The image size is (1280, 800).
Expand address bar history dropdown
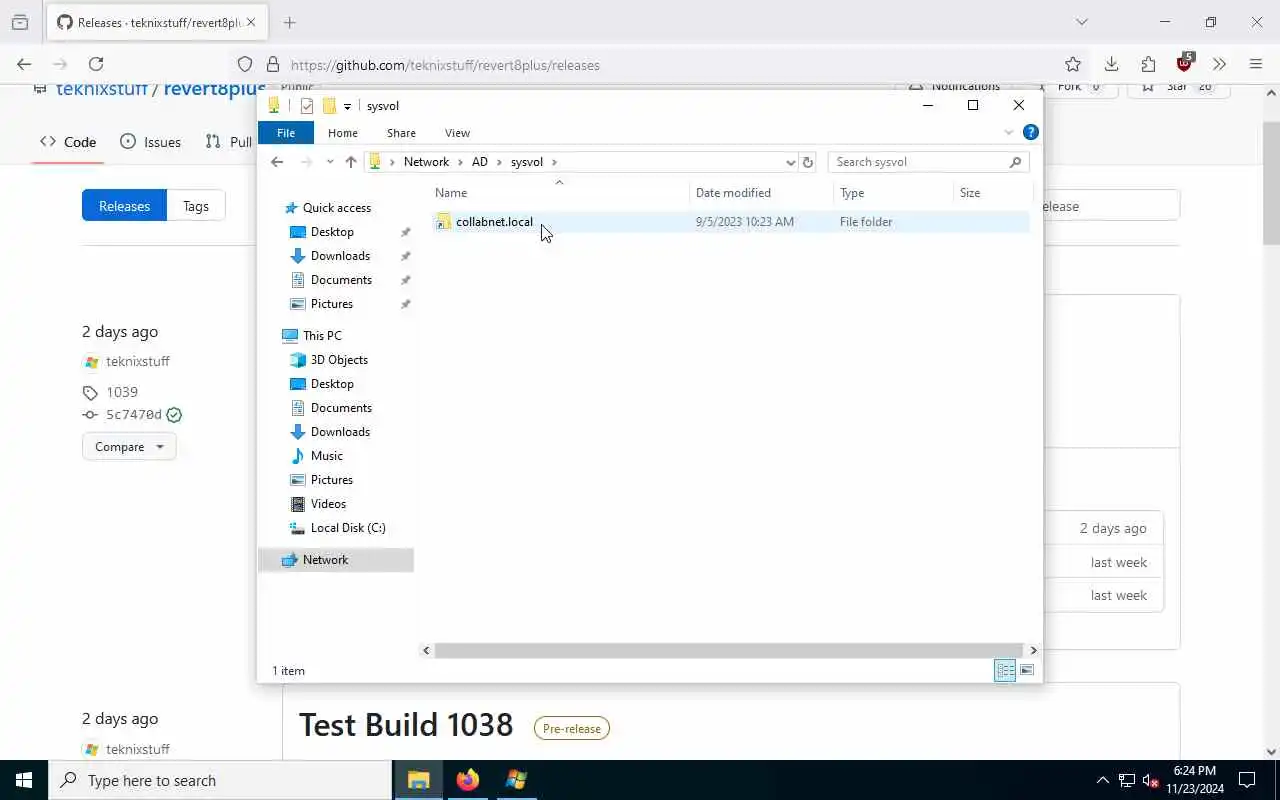click(x=790, y=162)
